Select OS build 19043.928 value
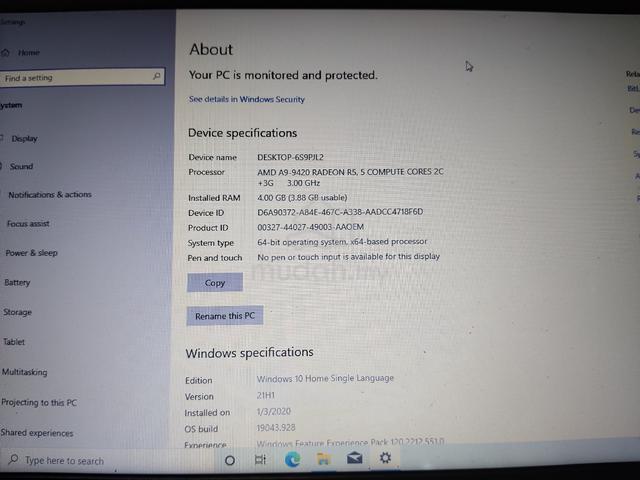 [x=276, y=428]
